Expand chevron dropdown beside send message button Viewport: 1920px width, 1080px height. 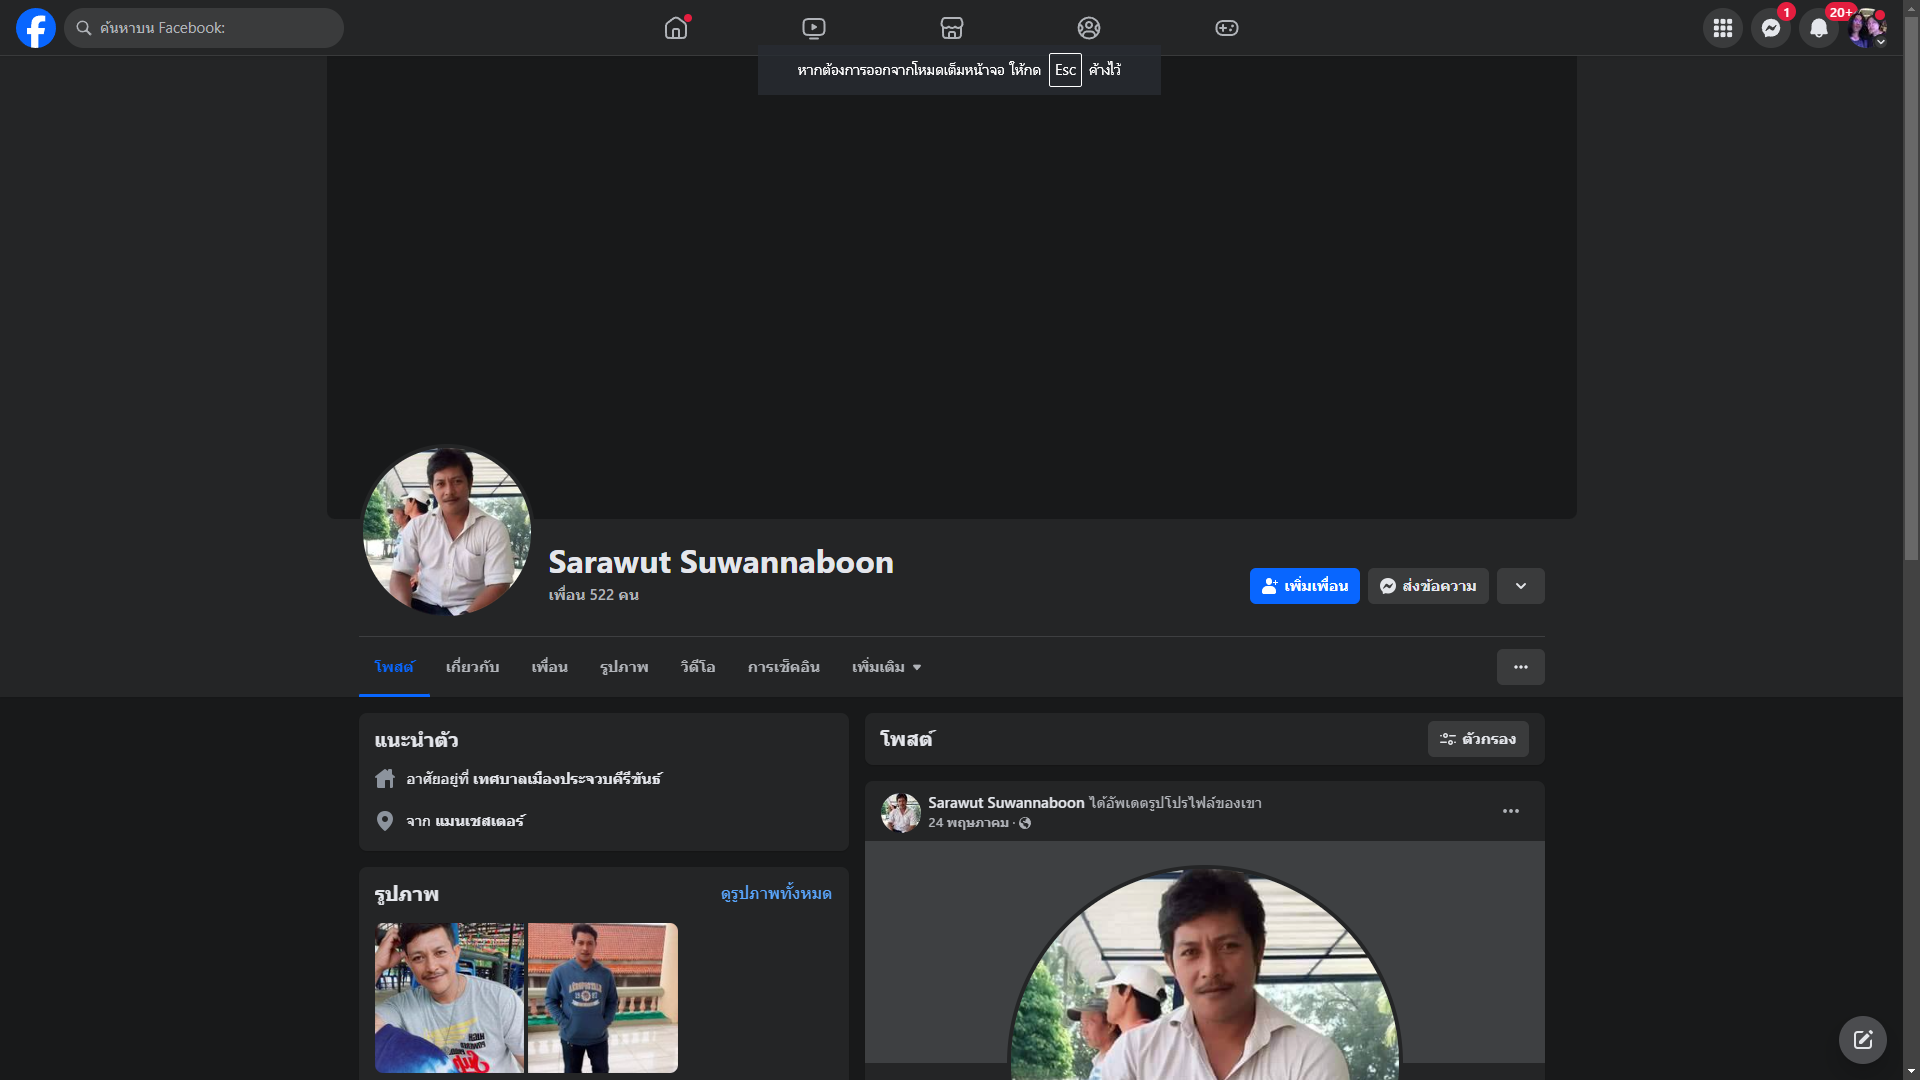1520,586
